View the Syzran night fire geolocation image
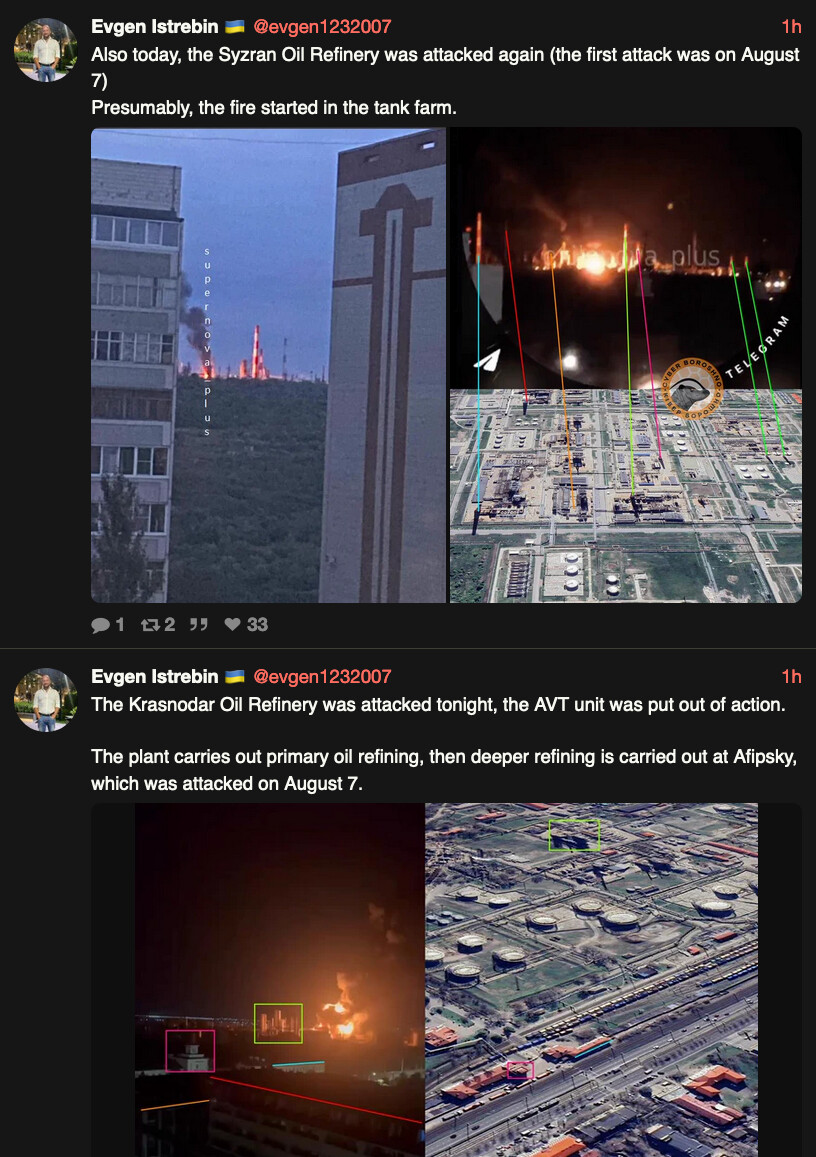Viewport: 816px width, 1157px height. click(x=626, y=365)
